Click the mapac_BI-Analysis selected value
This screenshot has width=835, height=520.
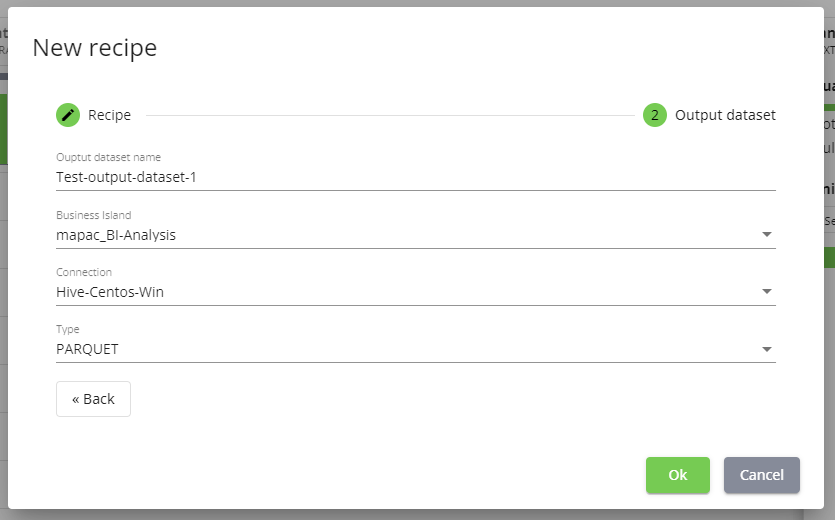pyautogui.click(x=116, y=235)
